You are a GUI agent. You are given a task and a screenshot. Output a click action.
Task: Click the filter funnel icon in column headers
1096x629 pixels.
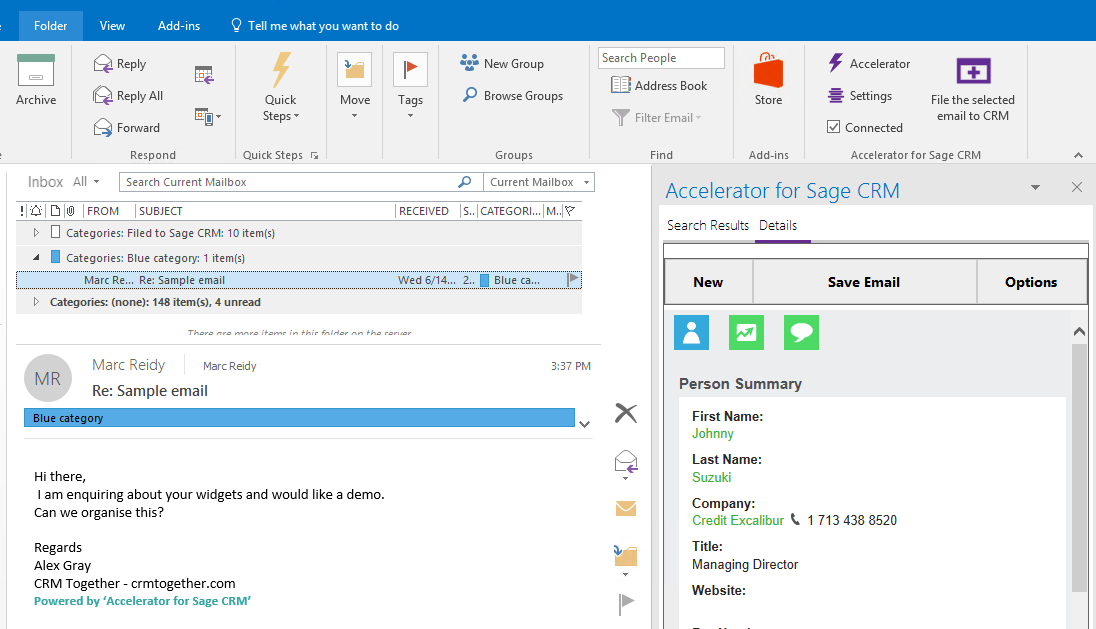click(x=570, y=211)
